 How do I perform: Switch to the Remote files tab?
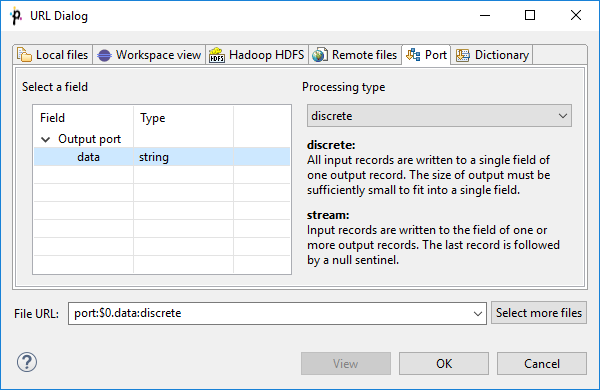(x=355, y=55)
